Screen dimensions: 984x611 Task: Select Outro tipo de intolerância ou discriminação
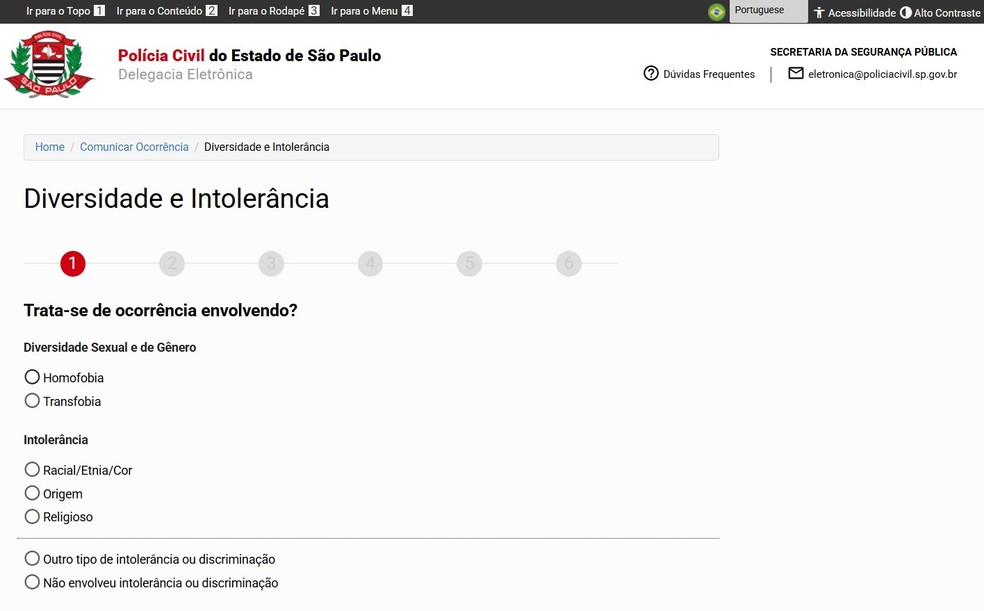tap(32, 558)
